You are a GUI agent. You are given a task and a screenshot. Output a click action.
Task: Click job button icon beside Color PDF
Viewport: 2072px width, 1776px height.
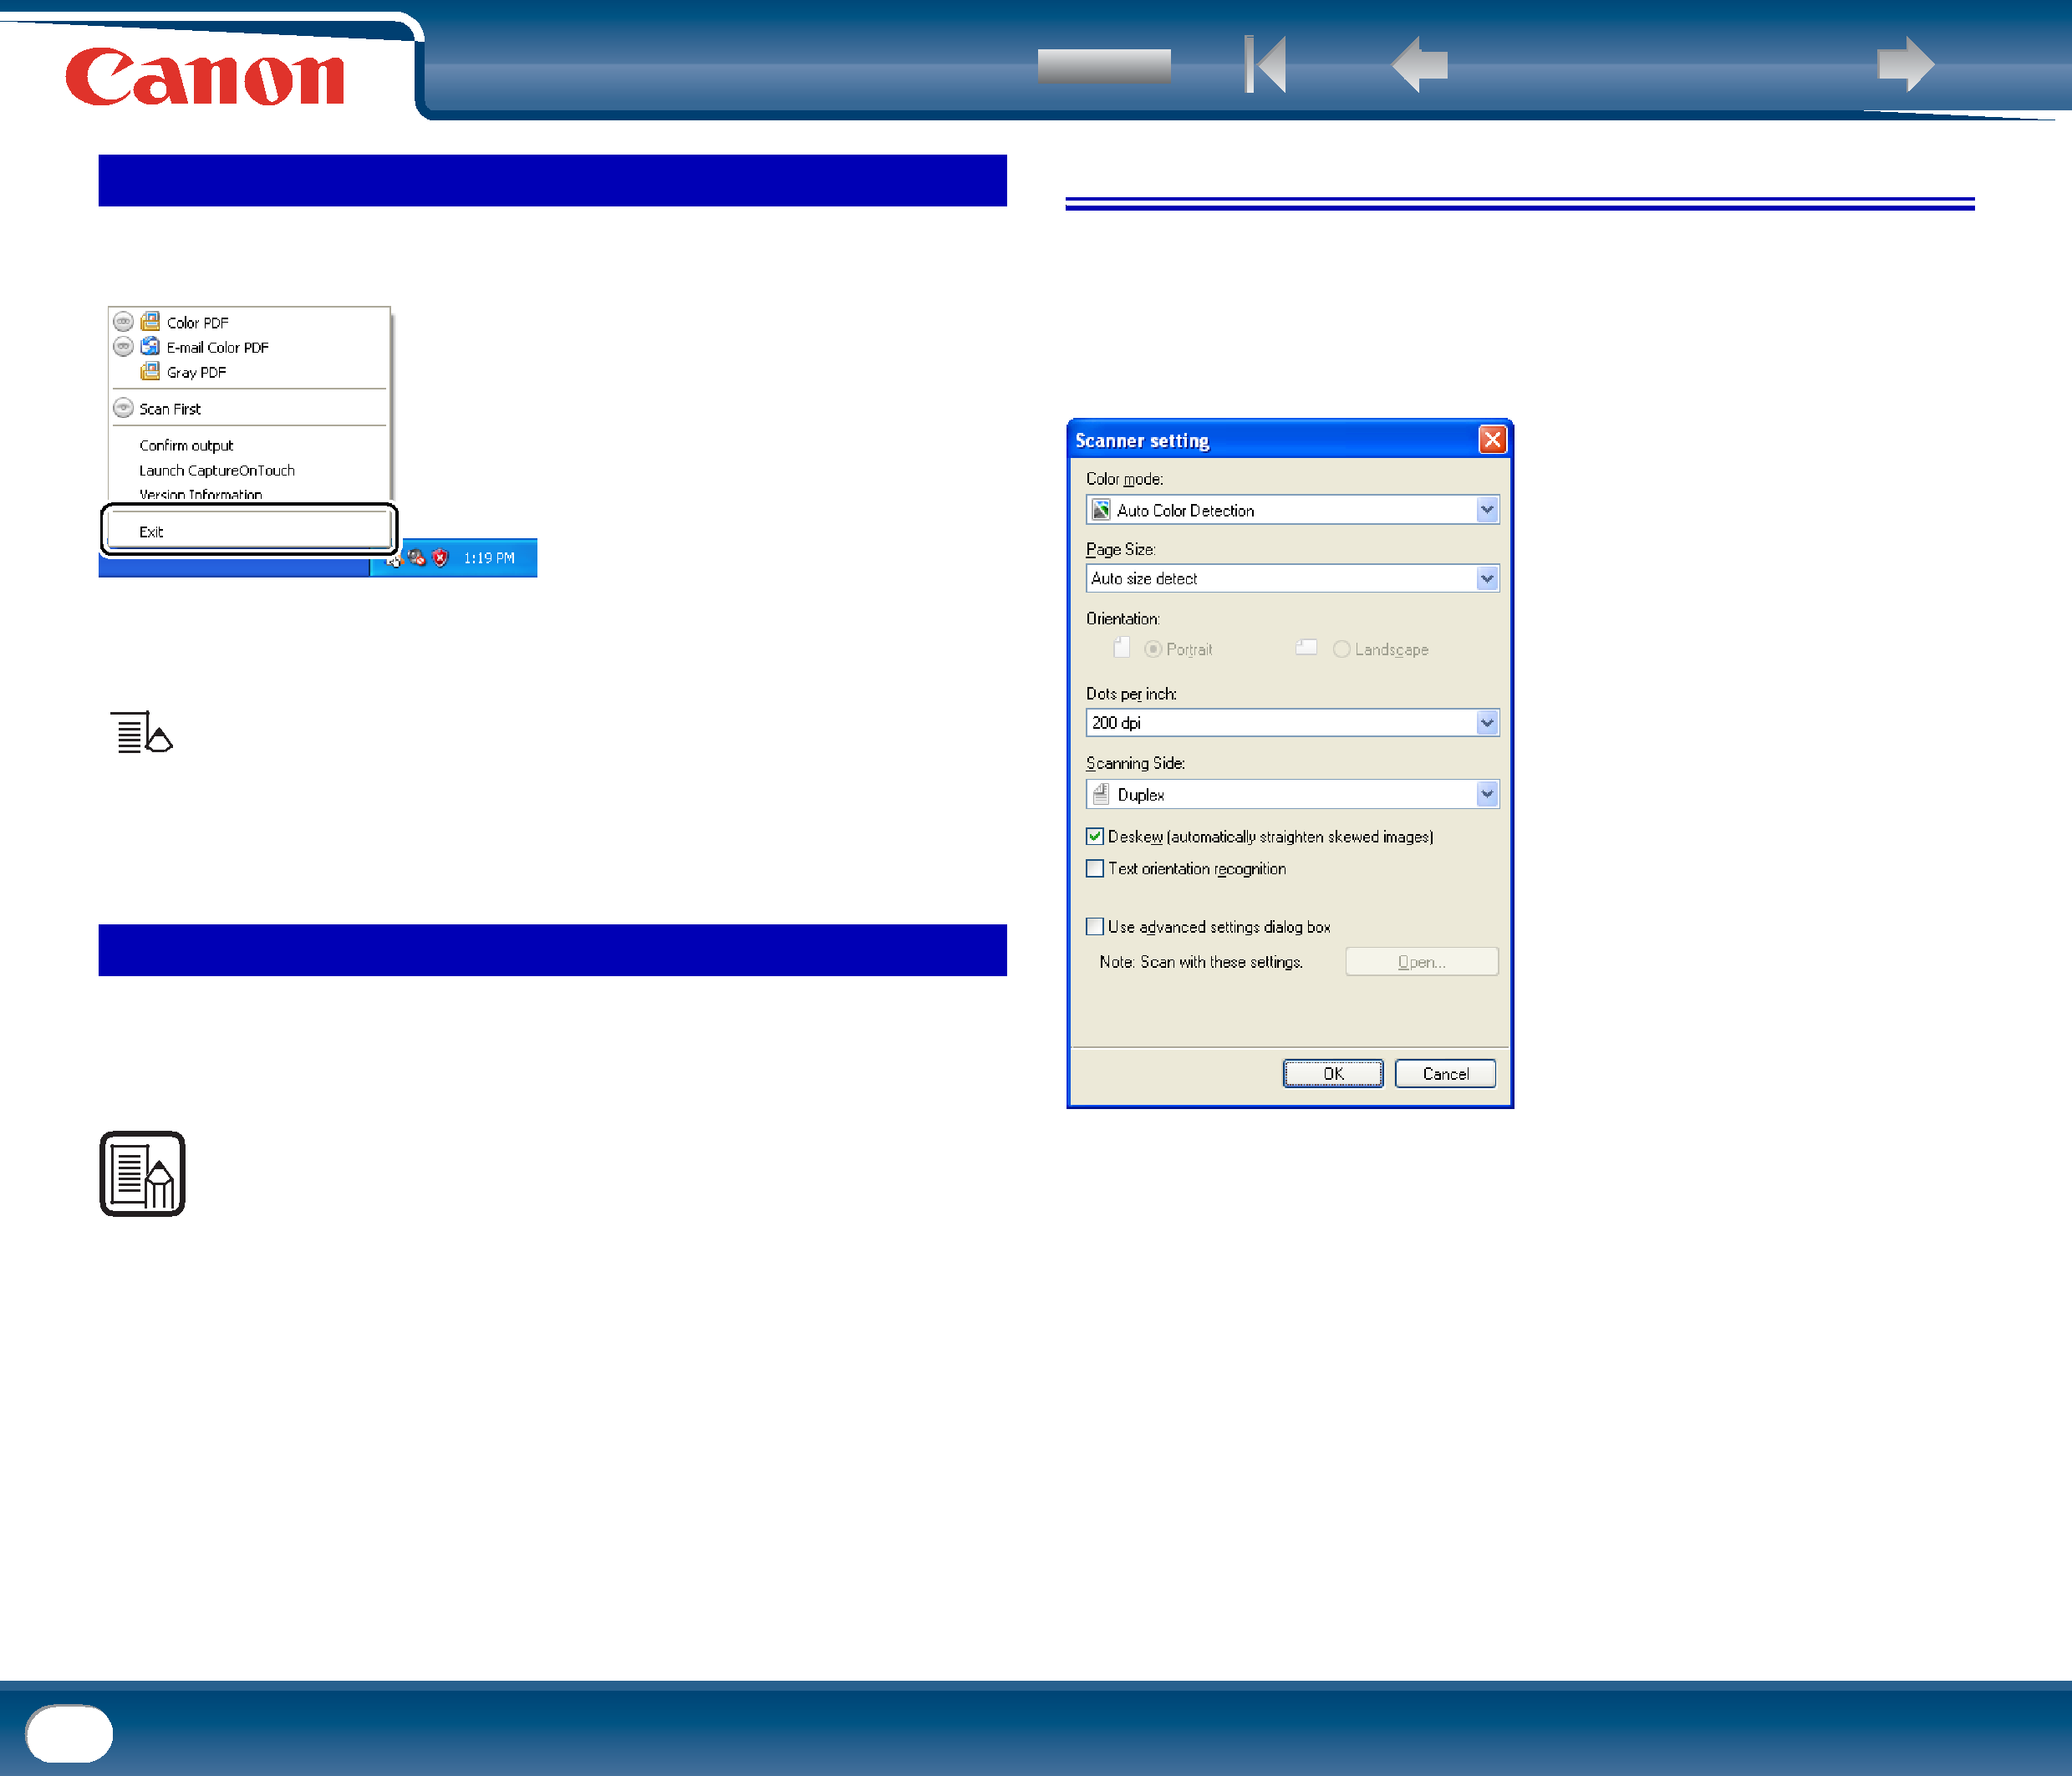point(123,321)
